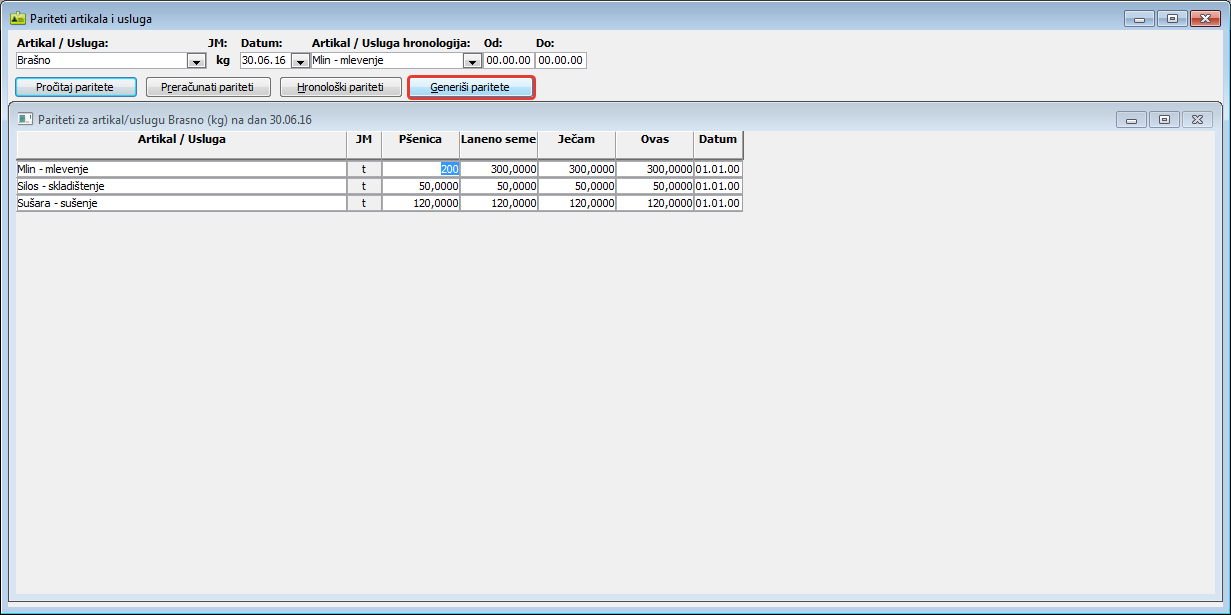Viewport: 1231px width, 615px height.
Task: Click the Laneno seme column header
Action: (498, 140)
